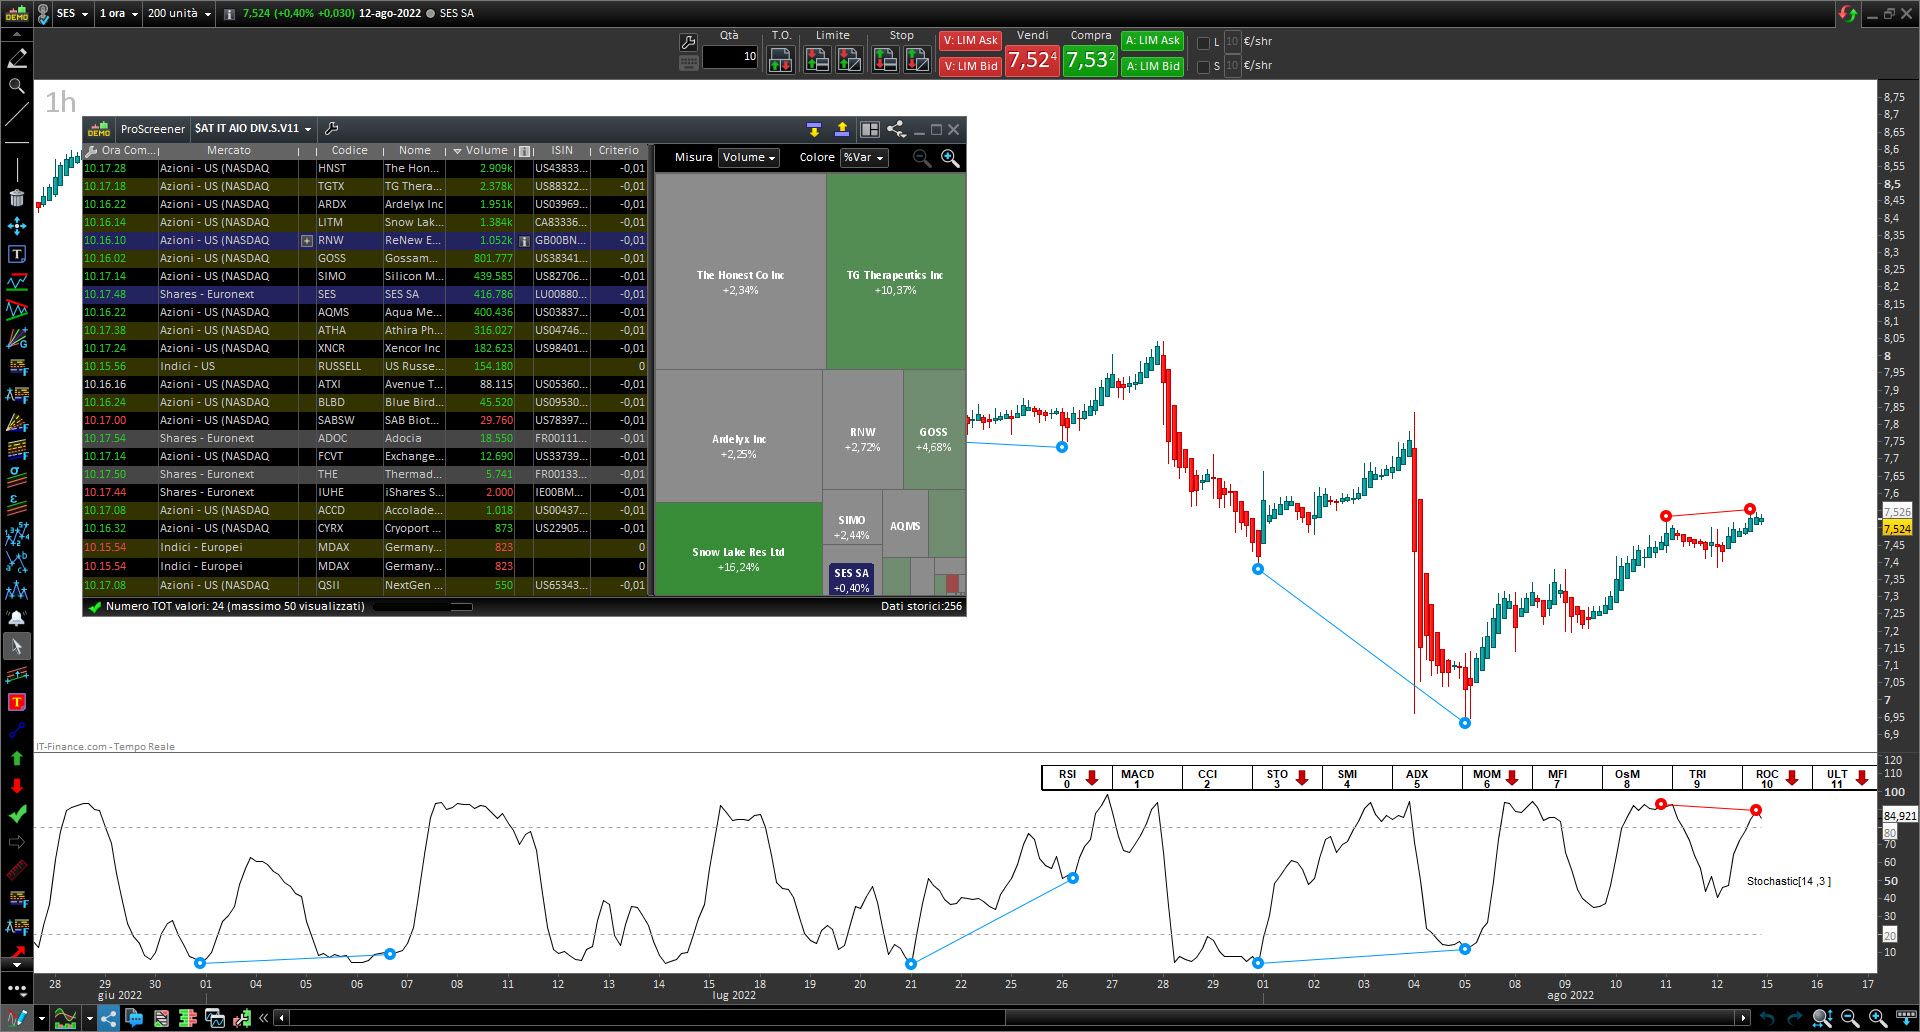This screenshot has height=1032, width=1920.
Task: Click the alert bell icon in left toolbar
Action: click(x=17, y=619)
